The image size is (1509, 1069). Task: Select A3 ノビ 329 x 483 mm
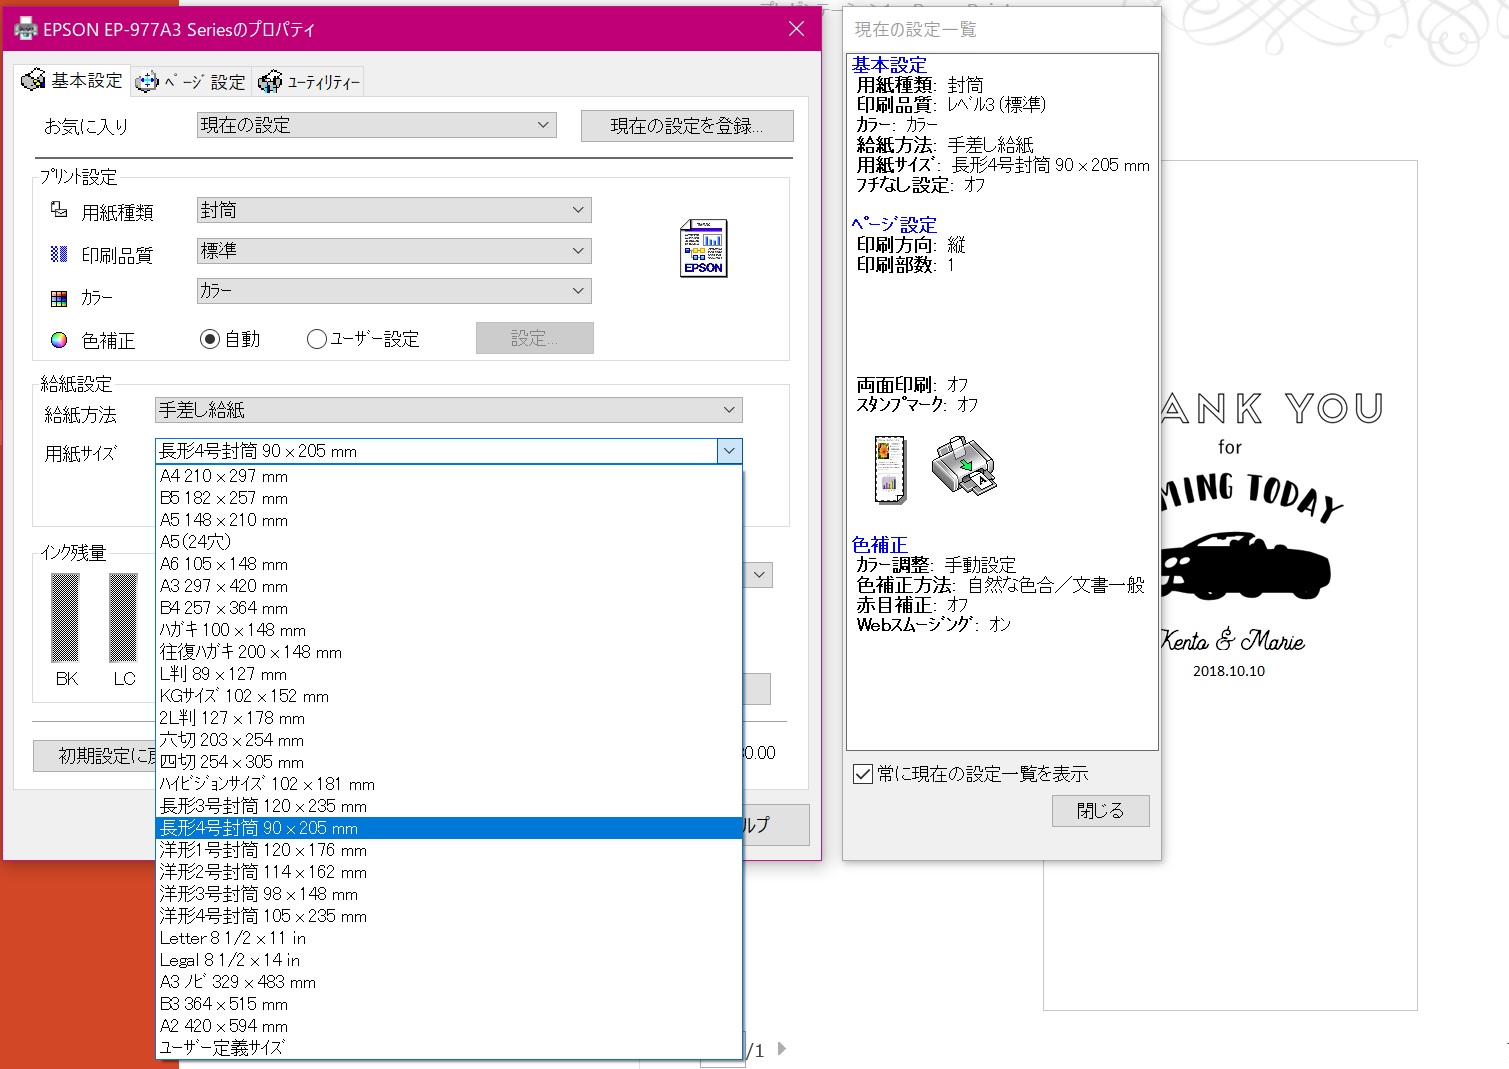[449, 982]
